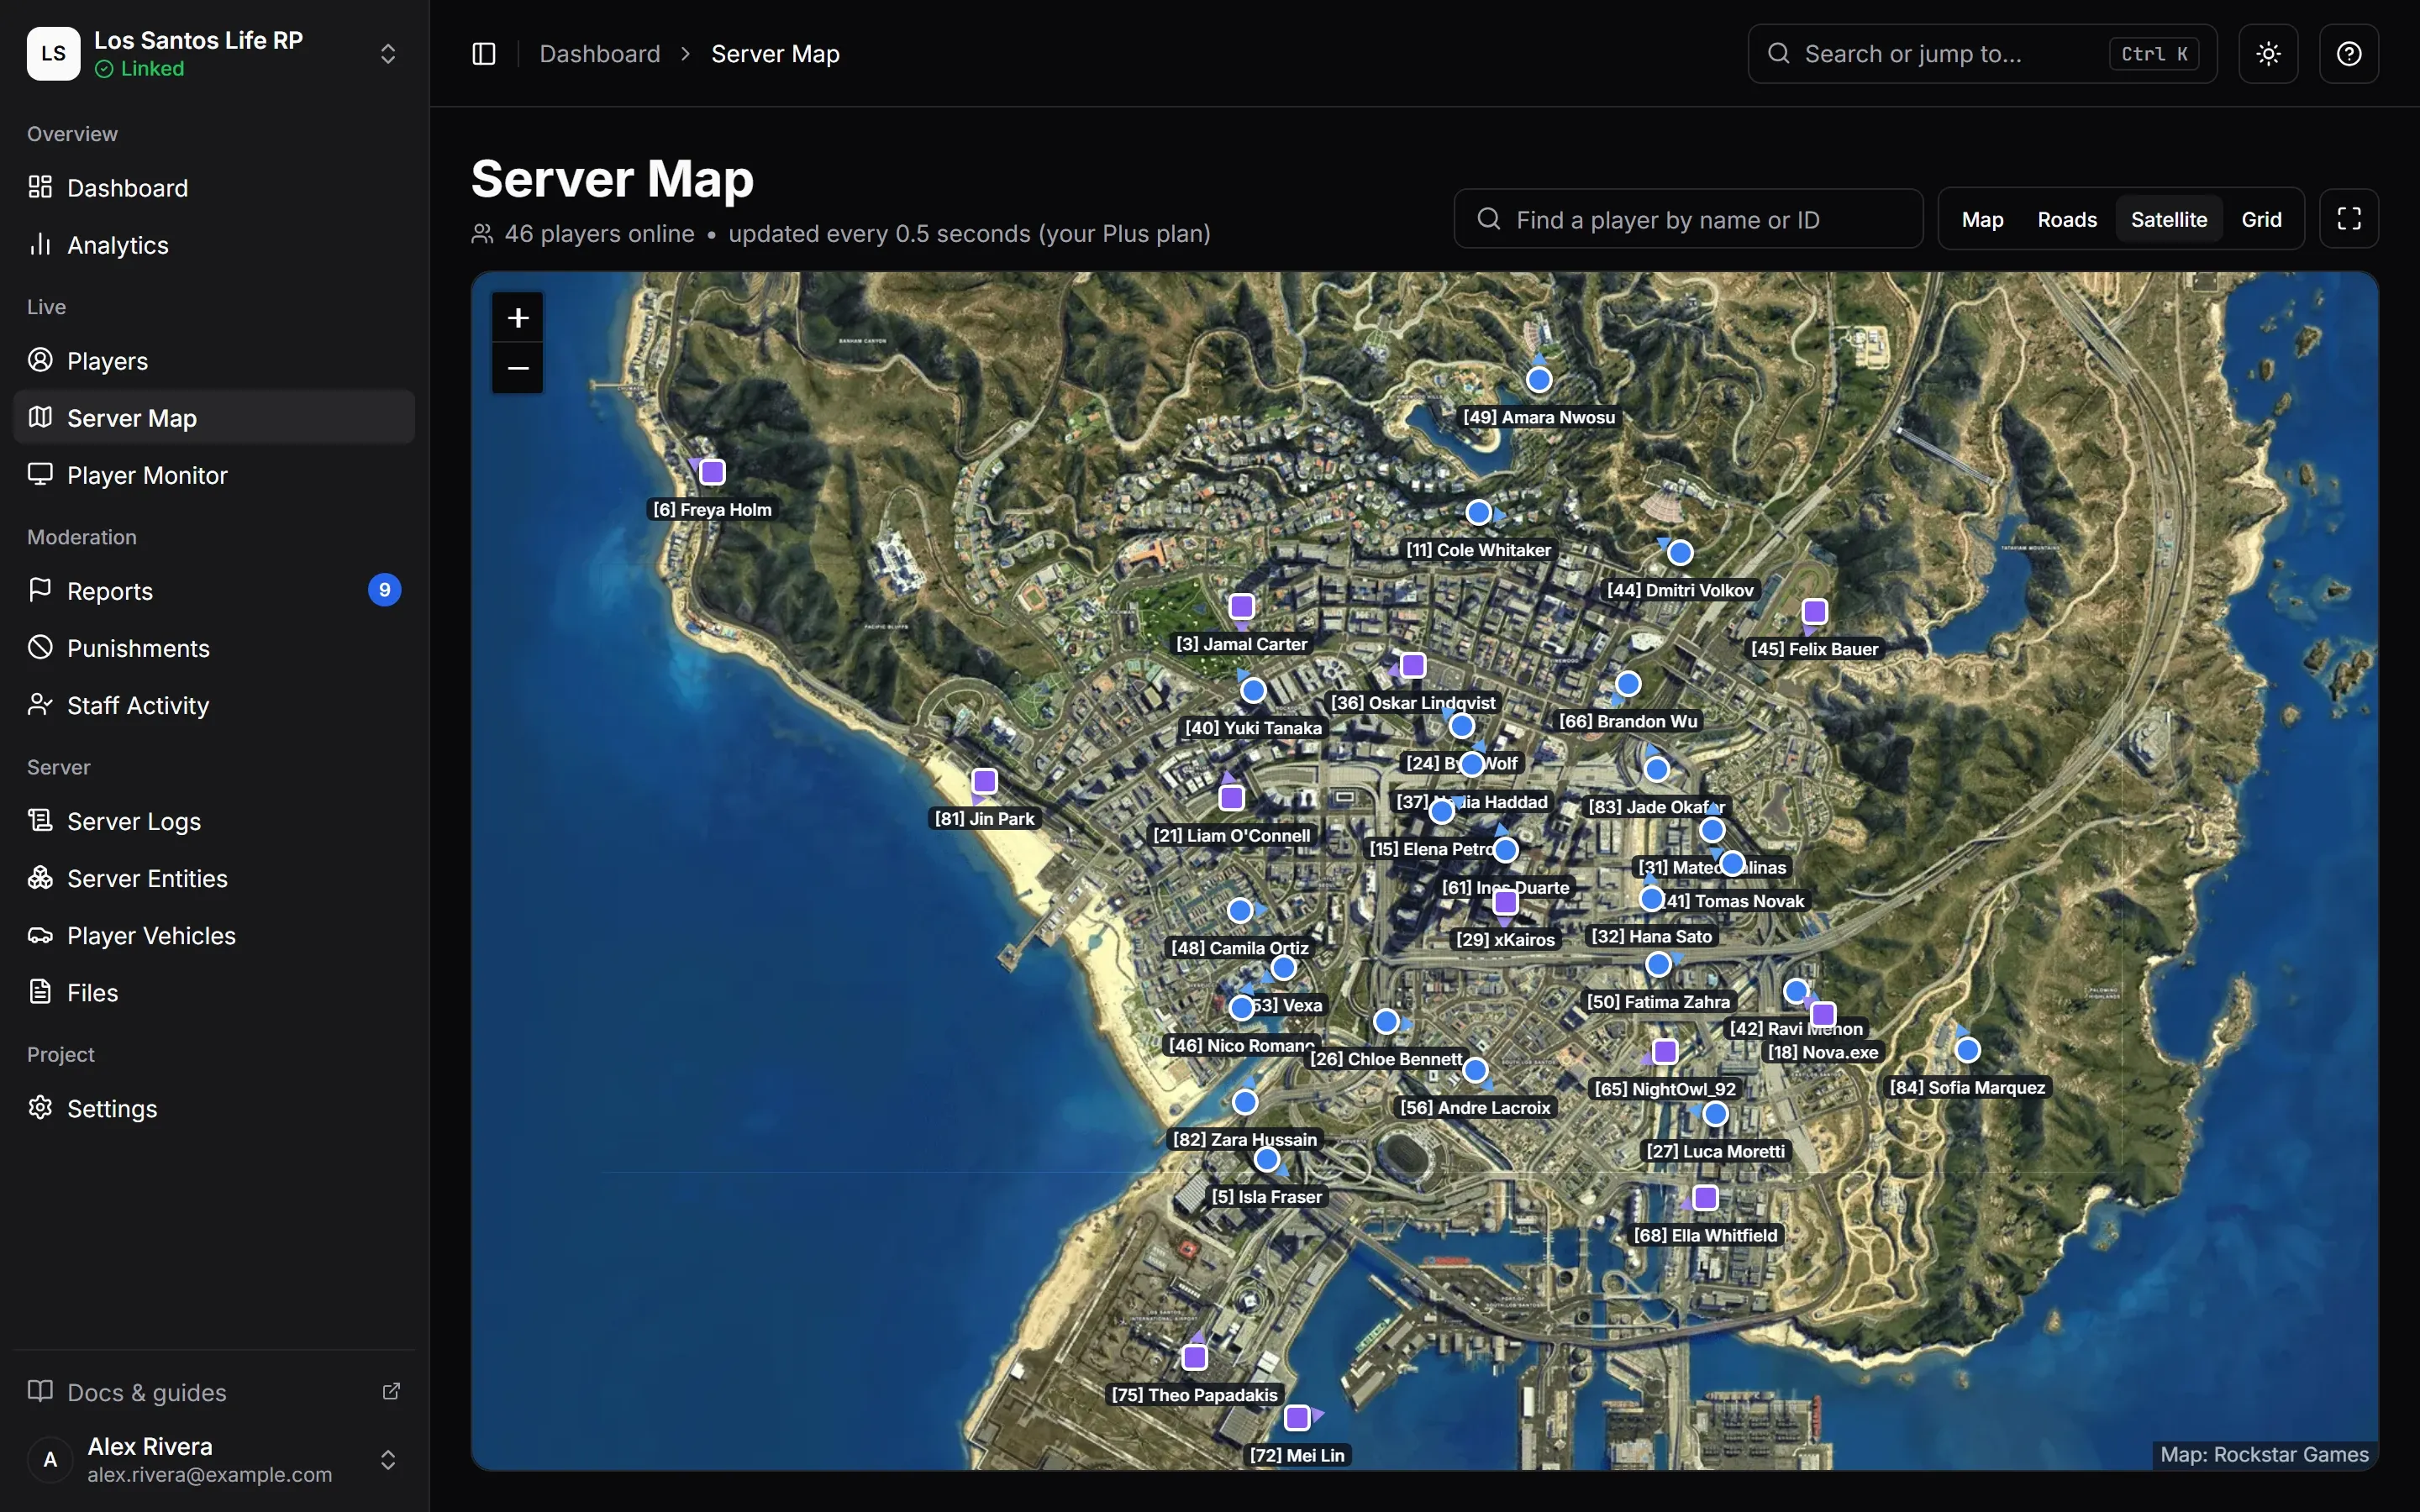
Task: Zoom in on the map
Action: pyautogui.click(x=517, y=318)
